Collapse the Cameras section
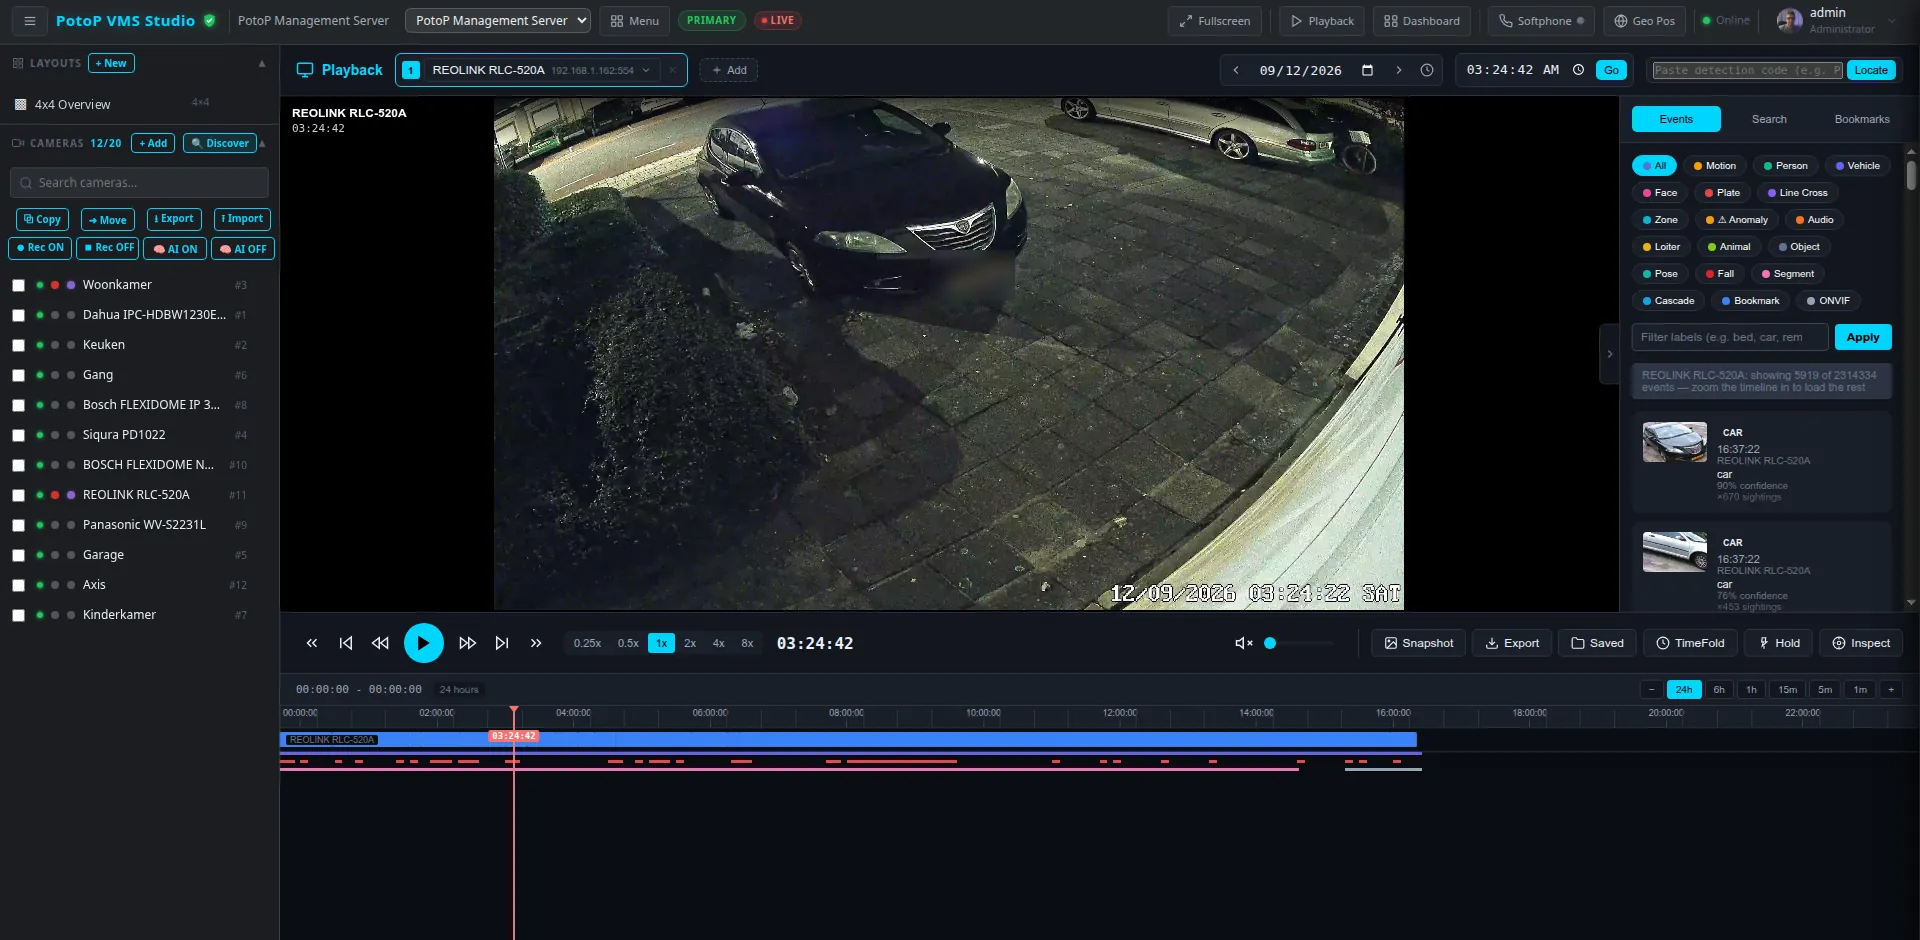 pos(262,143)
